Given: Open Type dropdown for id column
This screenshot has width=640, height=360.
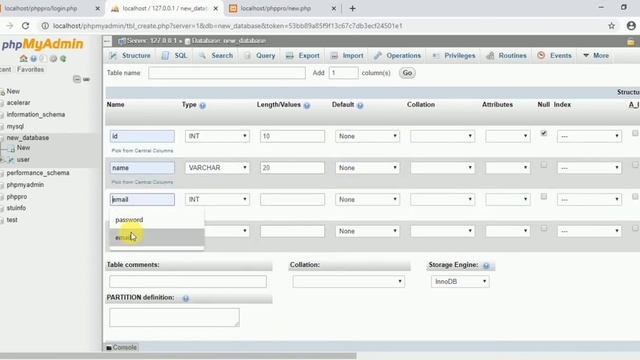Looking at the screenshot, I should 217,136.
